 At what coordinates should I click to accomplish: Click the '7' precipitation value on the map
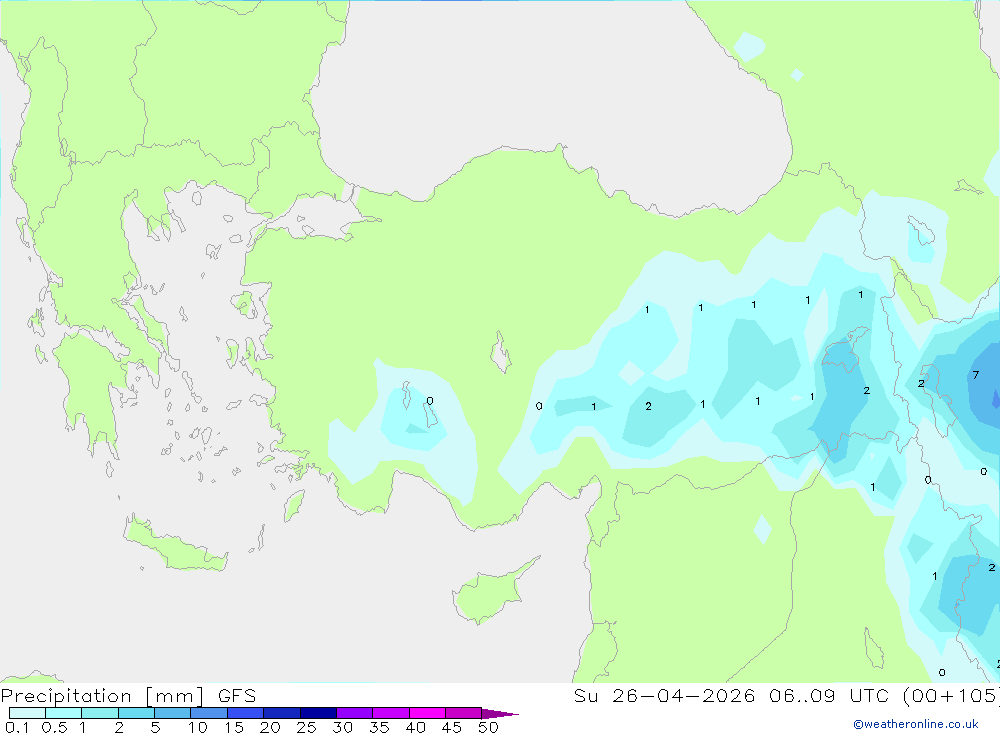[976, 375]
